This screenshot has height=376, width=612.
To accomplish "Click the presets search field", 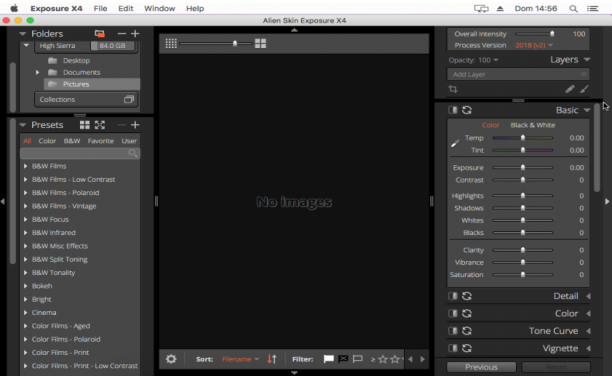I will coord(80,153).
